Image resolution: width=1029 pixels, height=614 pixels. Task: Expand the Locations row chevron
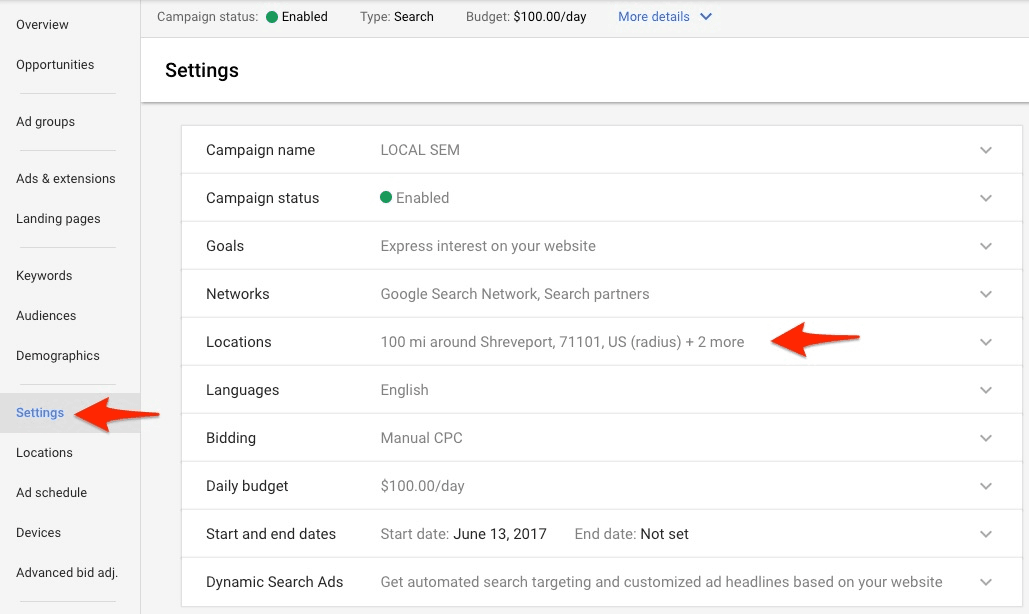(x=986, y=342)
